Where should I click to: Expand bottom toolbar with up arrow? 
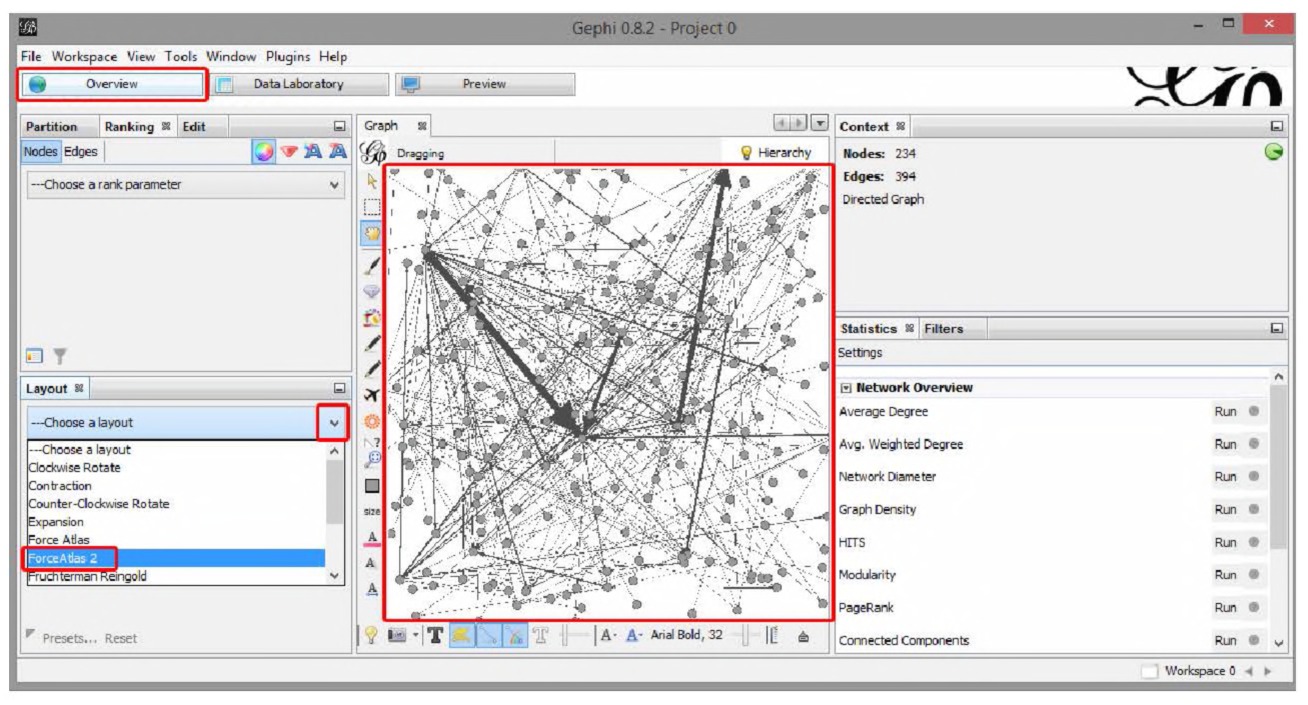[802, 637]
